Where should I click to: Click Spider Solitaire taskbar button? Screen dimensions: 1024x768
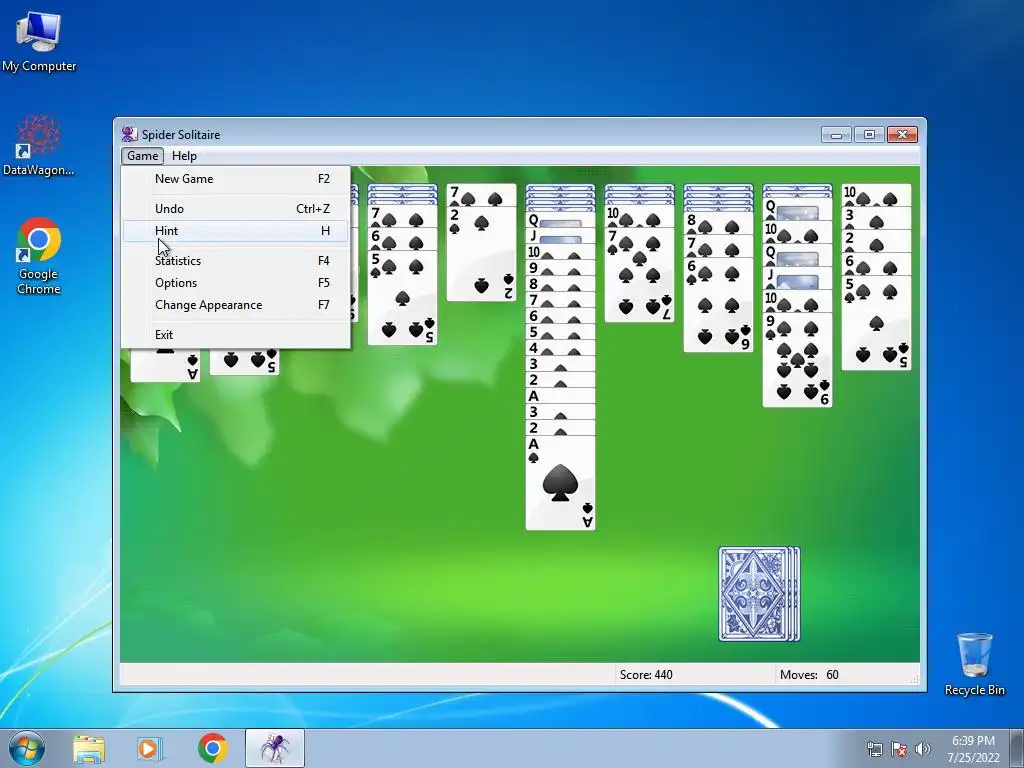coord(275,748)
